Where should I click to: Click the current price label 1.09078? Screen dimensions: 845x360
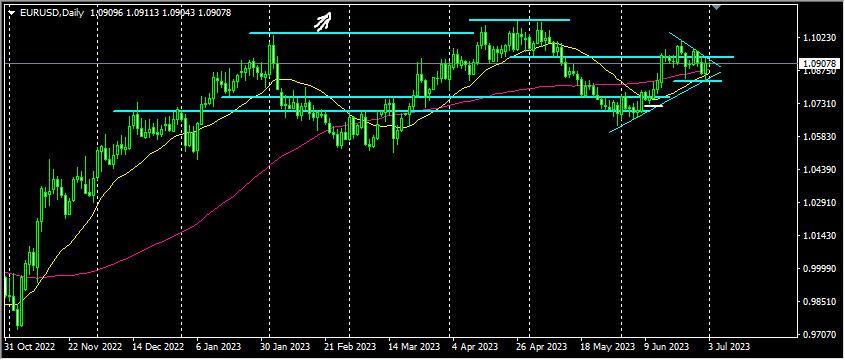819,63
